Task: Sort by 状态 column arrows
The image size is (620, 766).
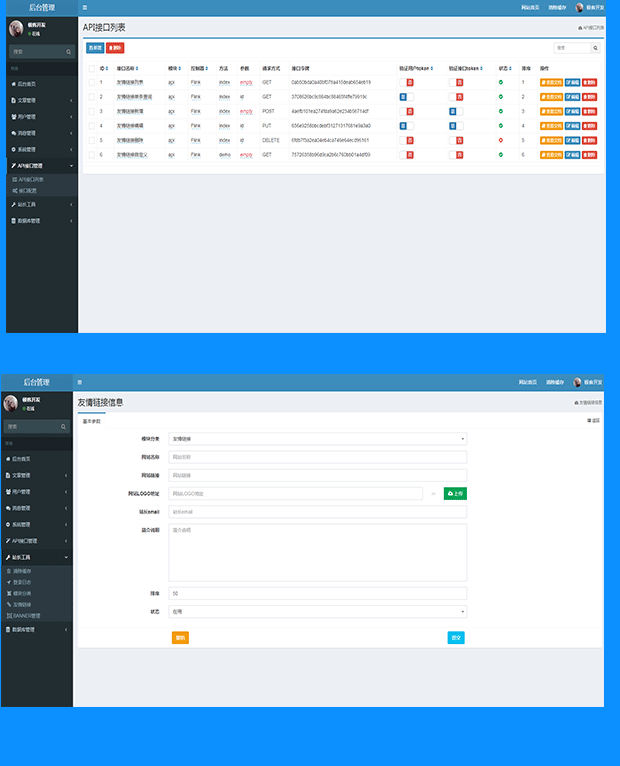Action: (x=510, y=68)
